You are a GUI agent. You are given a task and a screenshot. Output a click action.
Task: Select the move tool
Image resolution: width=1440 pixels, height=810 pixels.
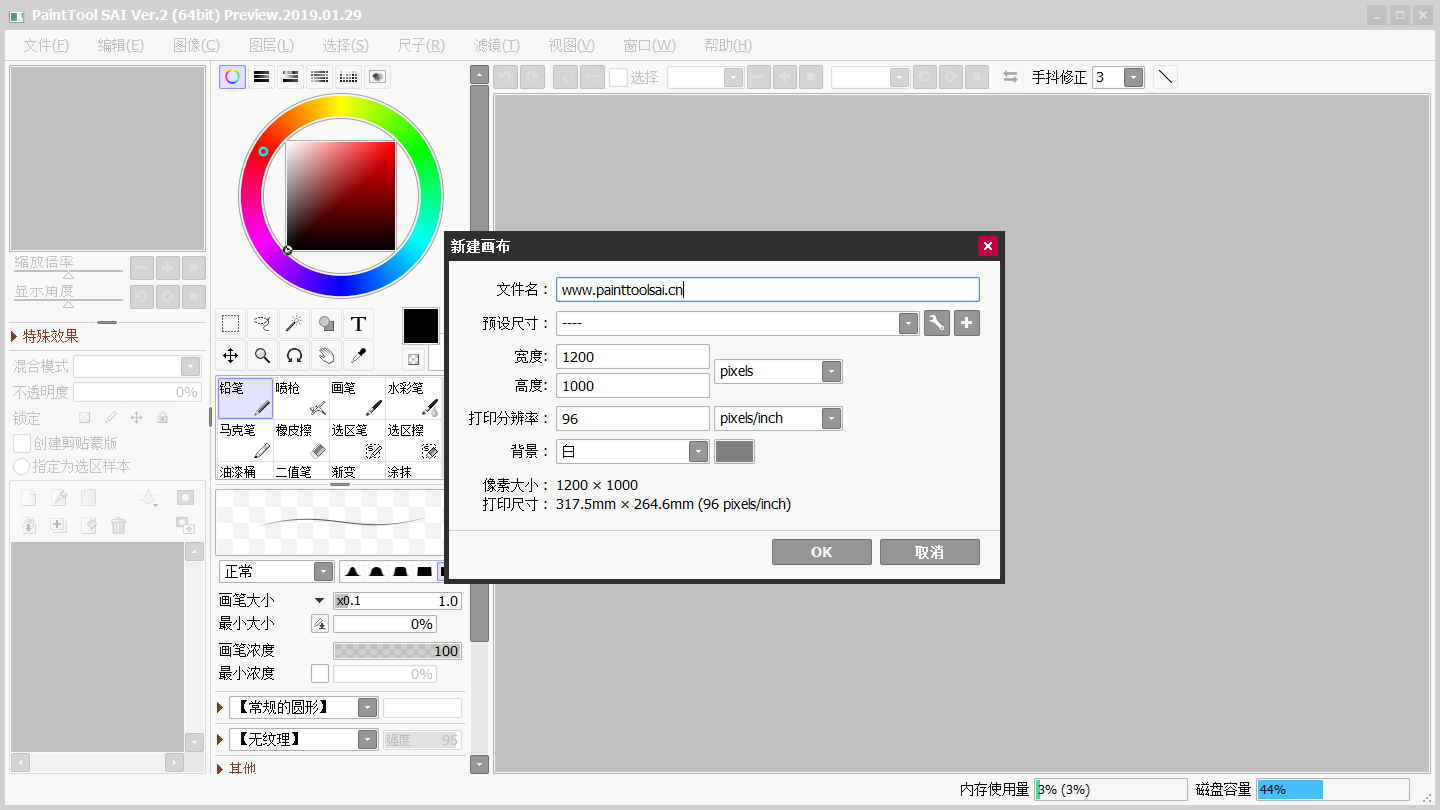click(230, 355)
